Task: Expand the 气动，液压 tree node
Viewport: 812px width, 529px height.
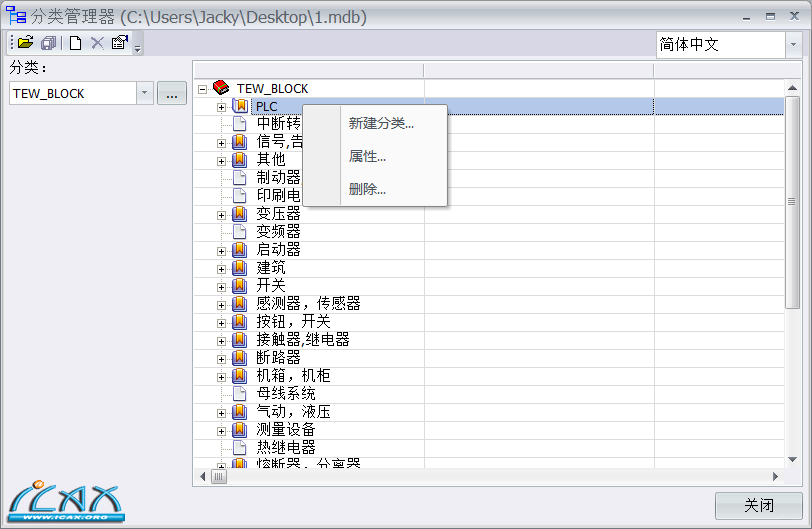Action: pyautogui.click(x=221, y=413)
